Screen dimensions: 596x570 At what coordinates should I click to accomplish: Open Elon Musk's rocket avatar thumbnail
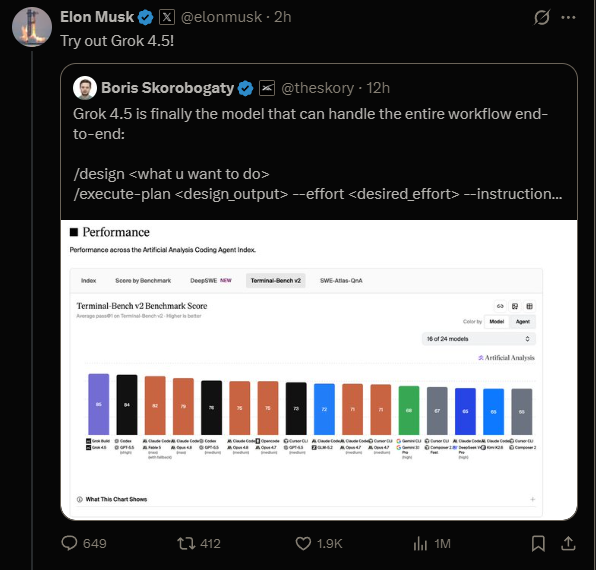[x=32, y=27]
